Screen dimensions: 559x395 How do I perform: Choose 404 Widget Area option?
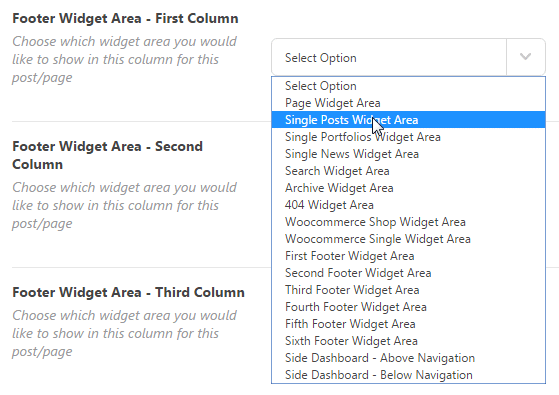(408, 205)
